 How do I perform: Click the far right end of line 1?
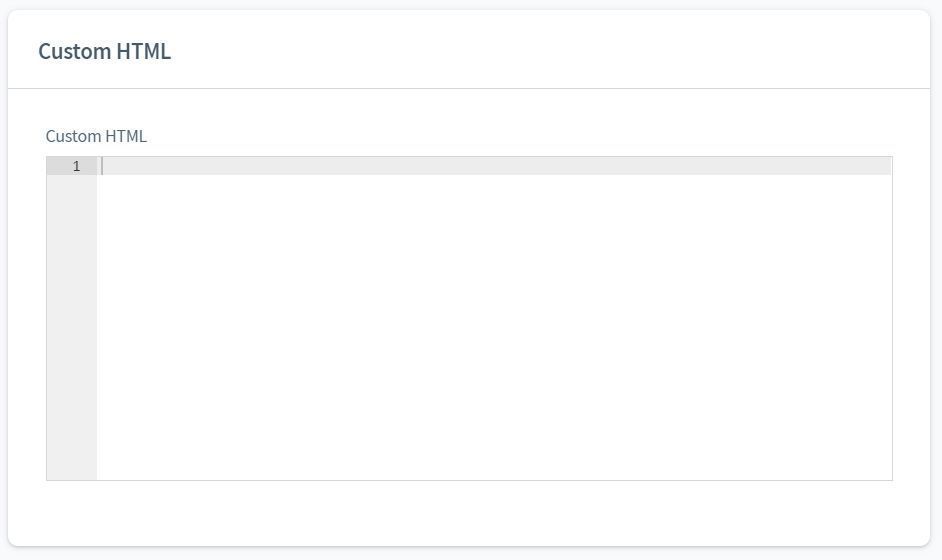(884, 166)
